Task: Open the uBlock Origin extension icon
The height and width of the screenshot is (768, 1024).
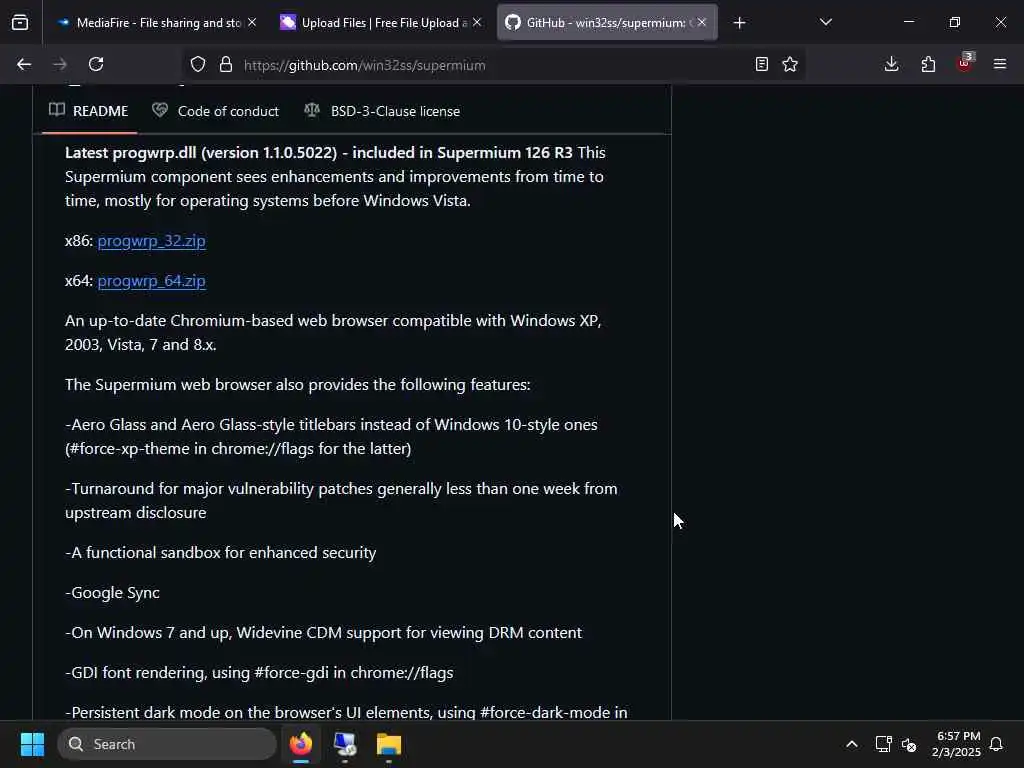Action: (965, 63)
